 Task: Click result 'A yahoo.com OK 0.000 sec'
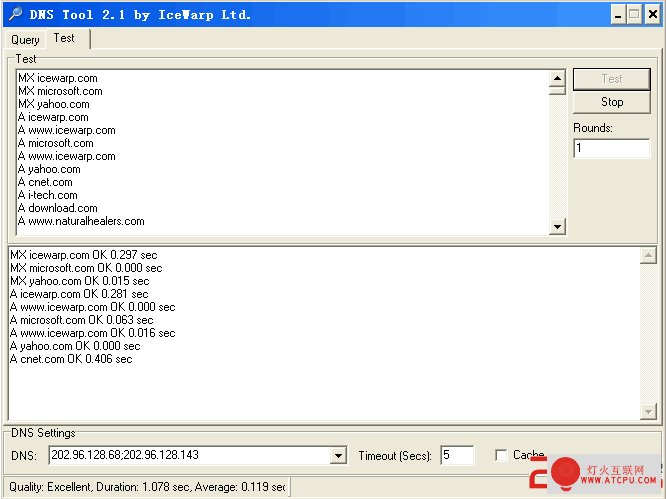[75, 346]
